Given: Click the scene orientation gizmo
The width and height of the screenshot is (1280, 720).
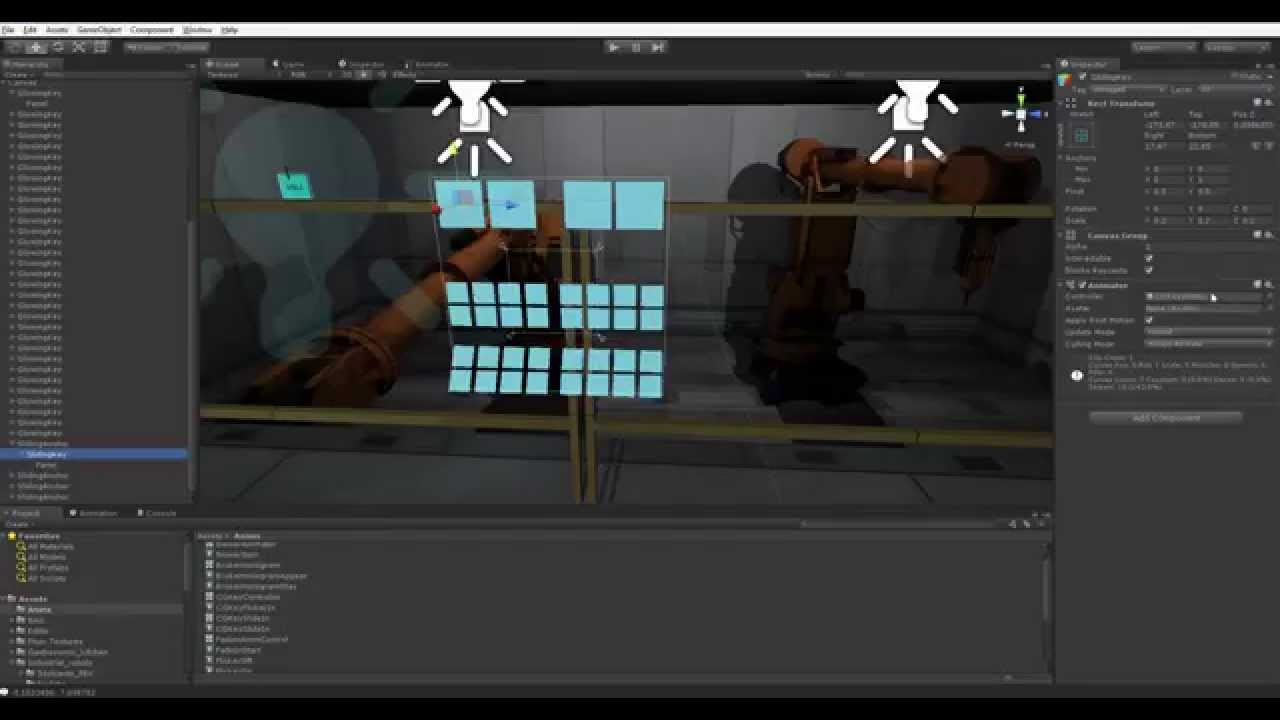Looking at the screenshot, I should (x=1020, y=114).
